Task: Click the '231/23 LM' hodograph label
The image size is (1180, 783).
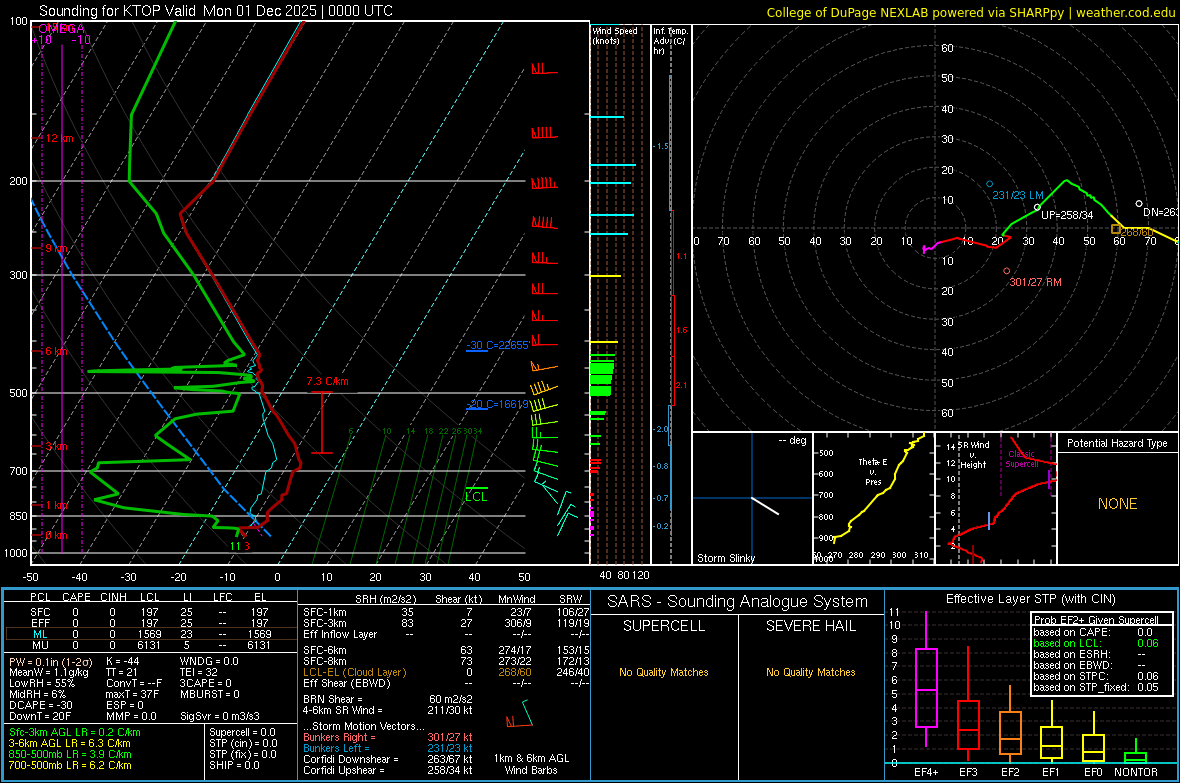Action: [x=1017, y=195]
